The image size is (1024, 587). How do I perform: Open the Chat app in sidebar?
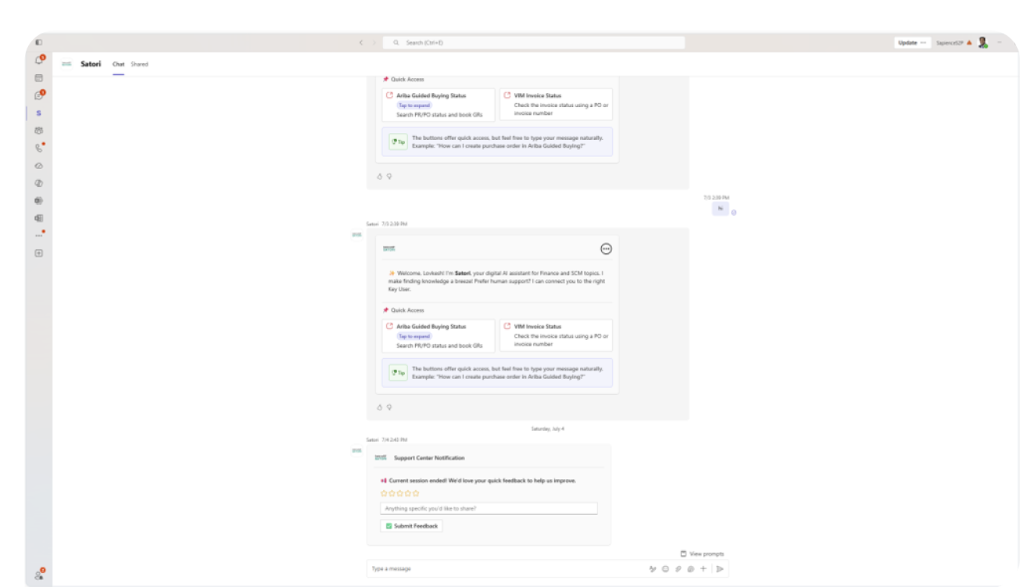(39, 95)
